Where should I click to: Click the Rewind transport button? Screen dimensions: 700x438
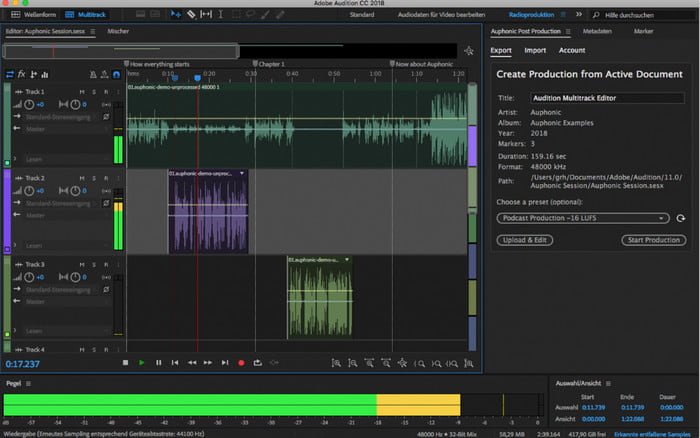(192, 363)
